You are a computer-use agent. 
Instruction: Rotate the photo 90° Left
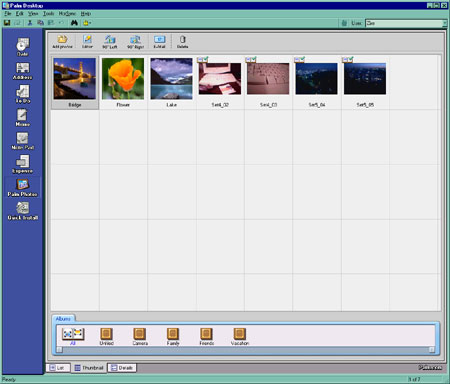(x=110, y=42)
